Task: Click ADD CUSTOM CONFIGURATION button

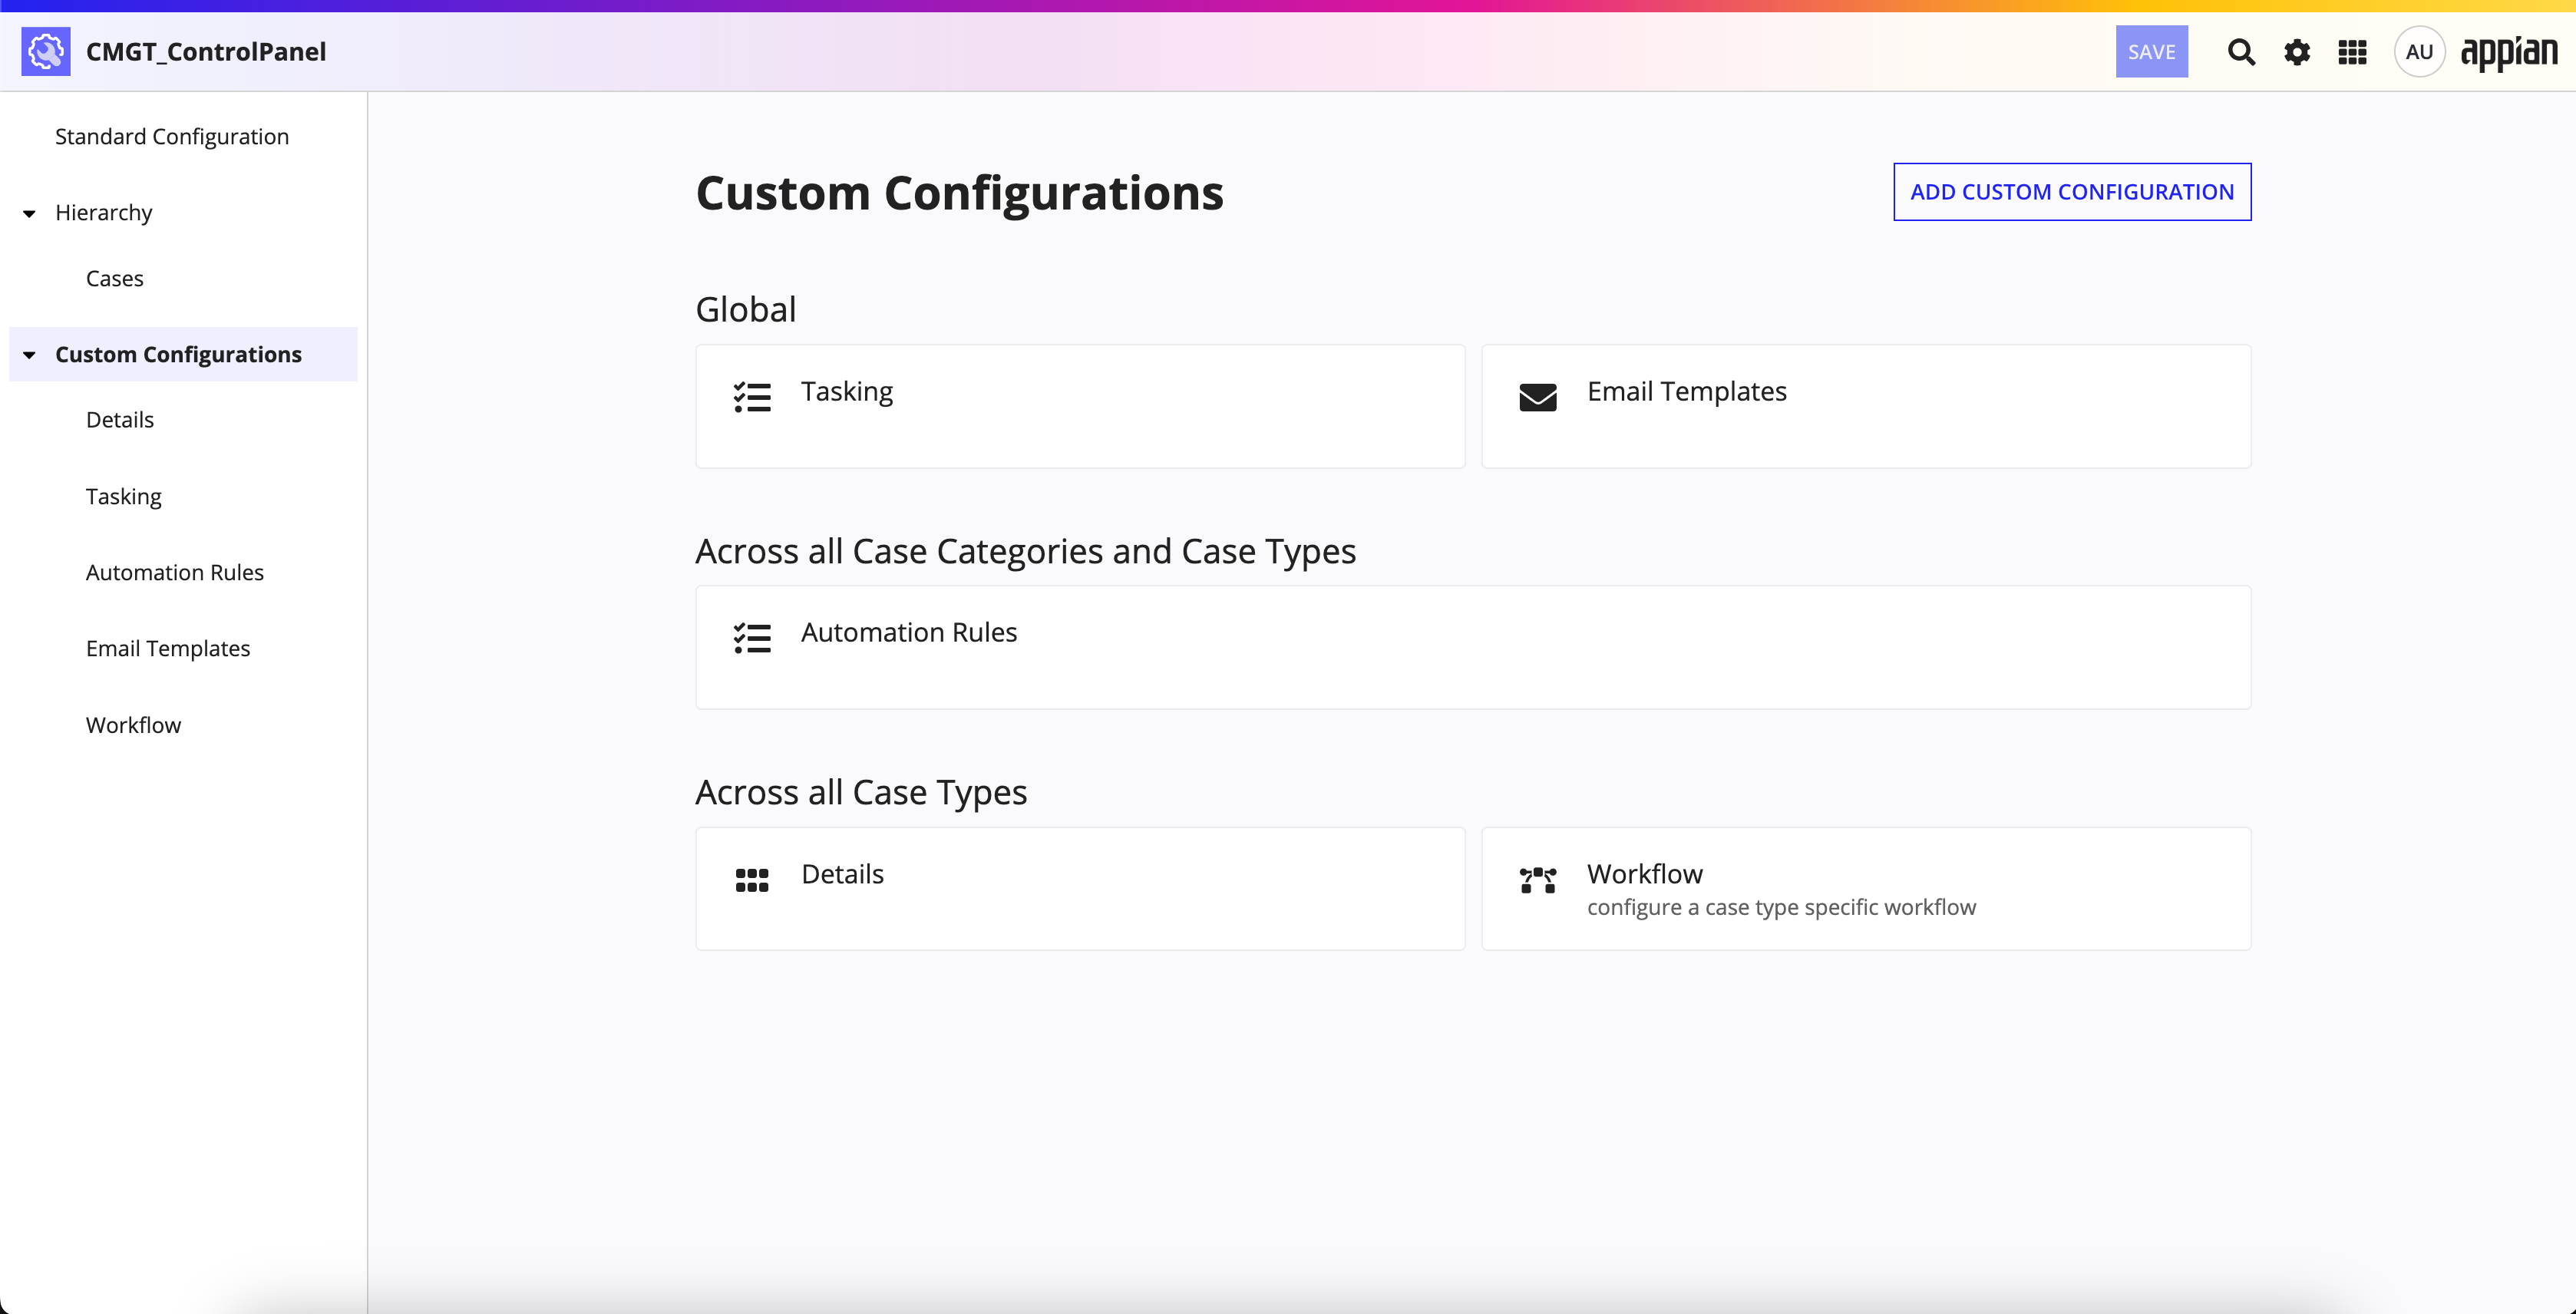Action: pyautogui.click(x=2072, y=192)
